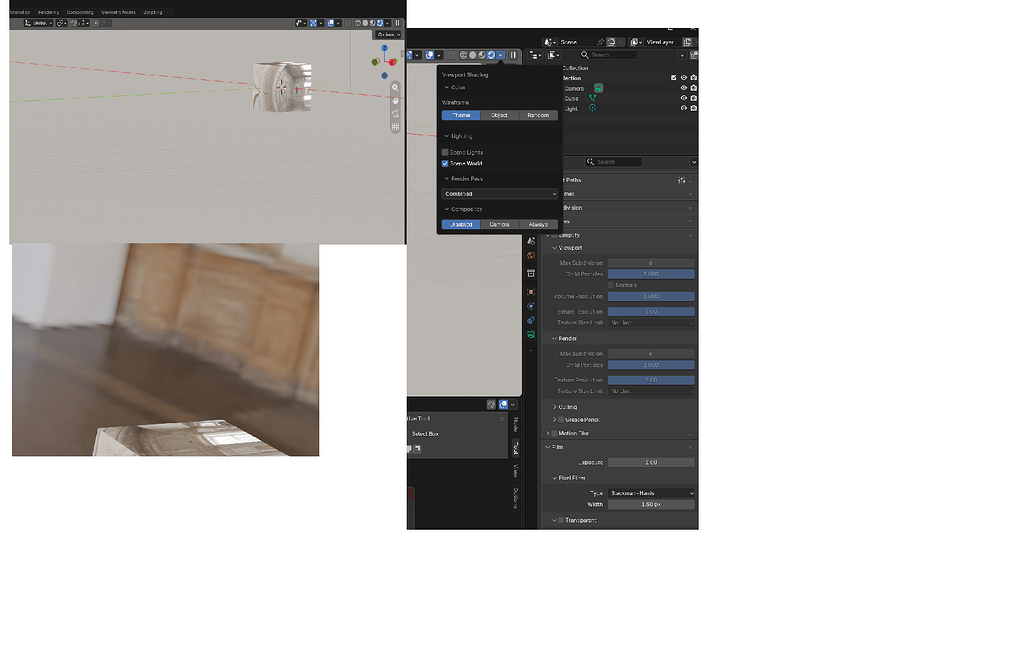This screenshot has width=1024, height=659.
Task: Uncheck the Scene World checkbox
Action: 445,163
